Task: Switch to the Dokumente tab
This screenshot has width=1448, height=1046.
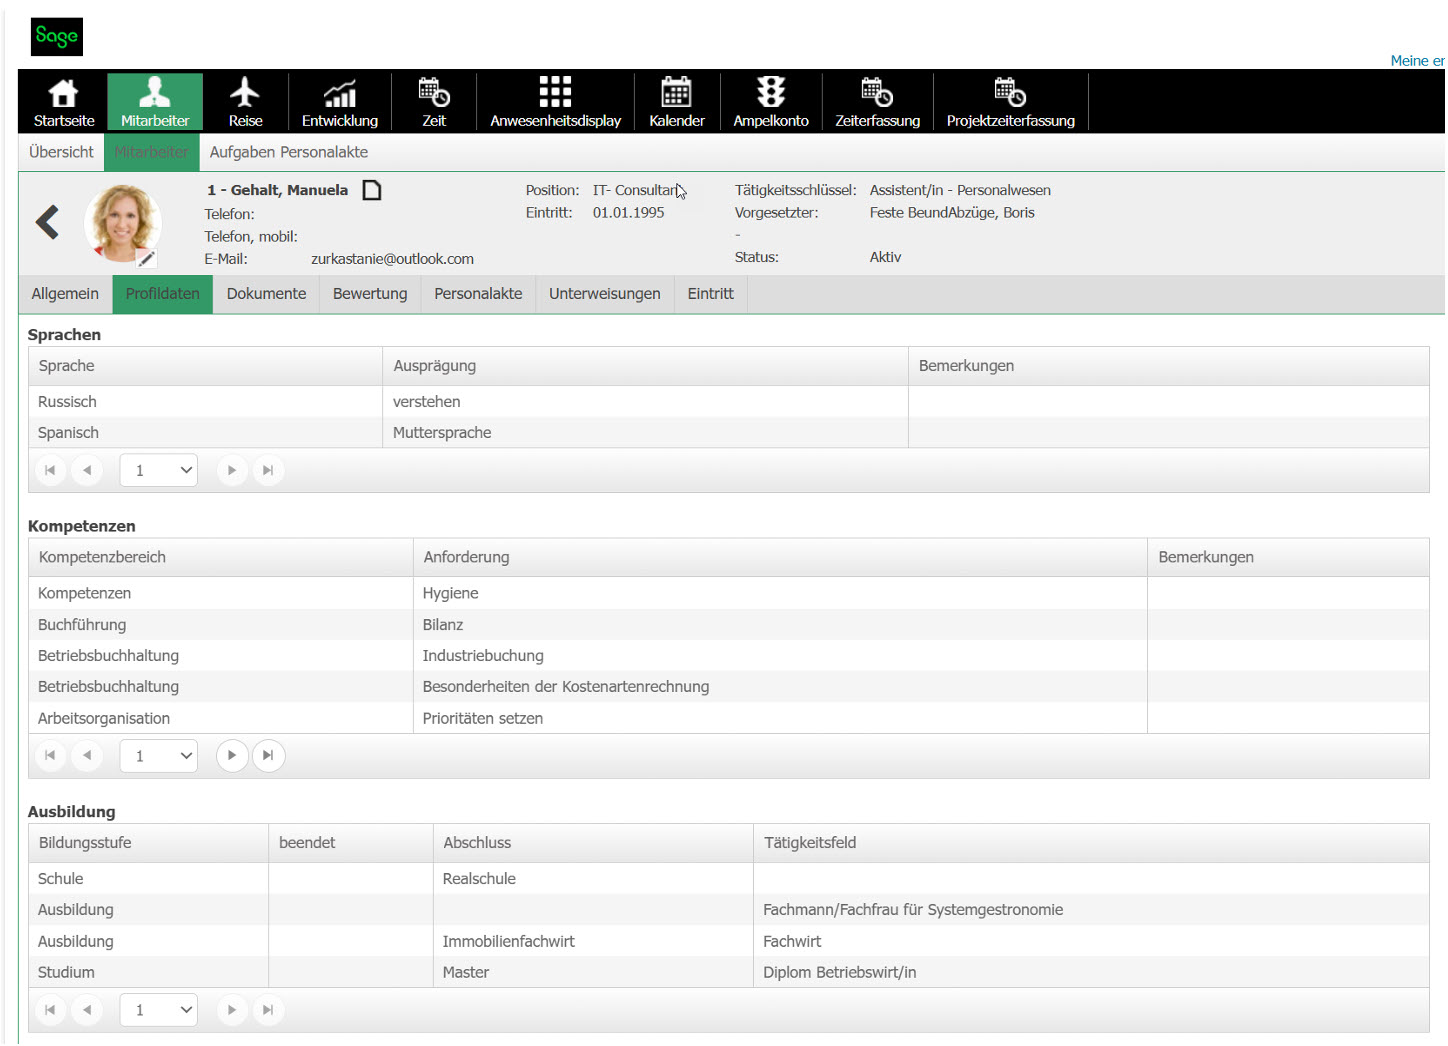Action: [266, 294]
